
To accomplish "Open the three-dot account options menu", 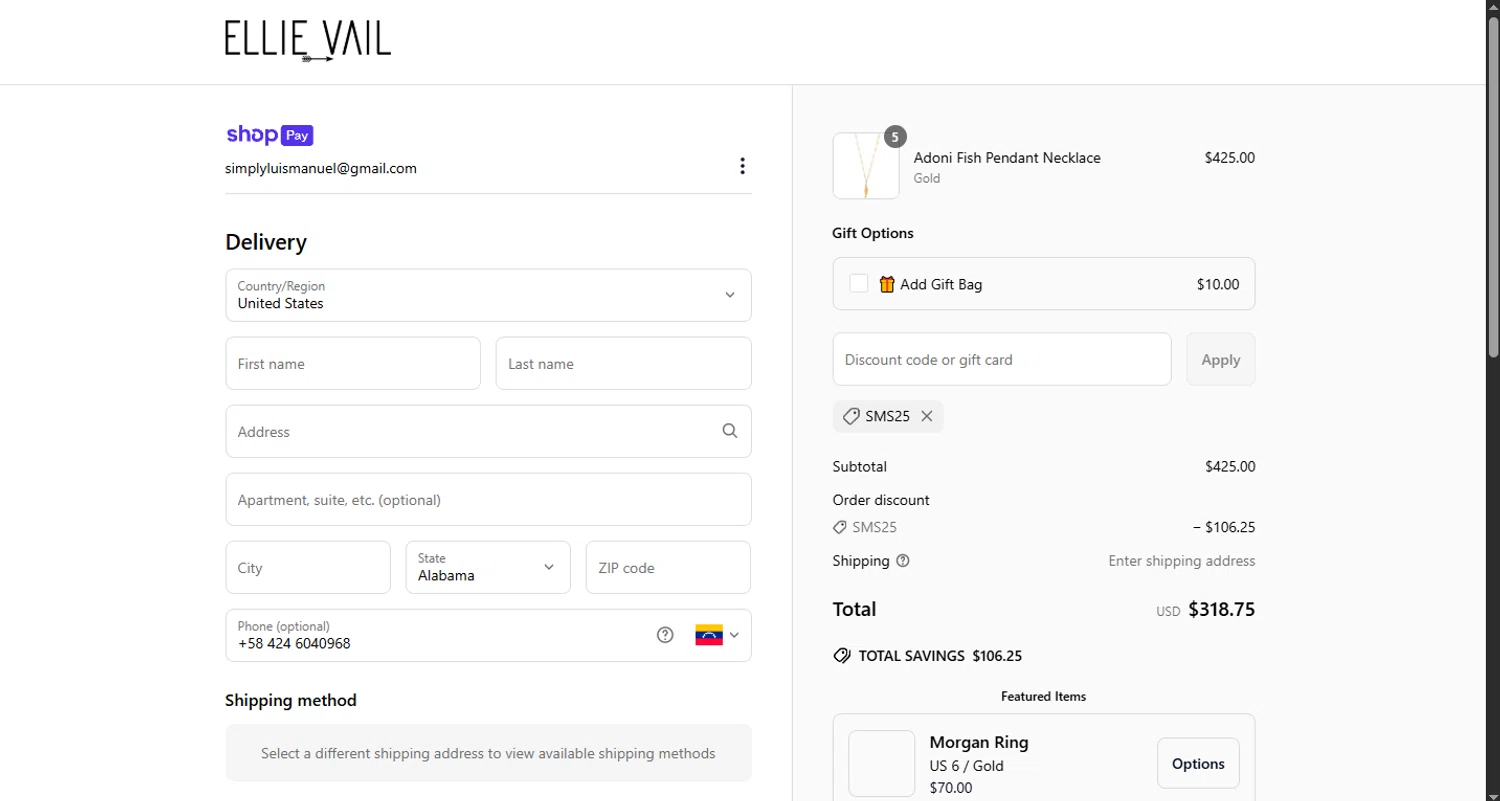I will coord(742,166).
